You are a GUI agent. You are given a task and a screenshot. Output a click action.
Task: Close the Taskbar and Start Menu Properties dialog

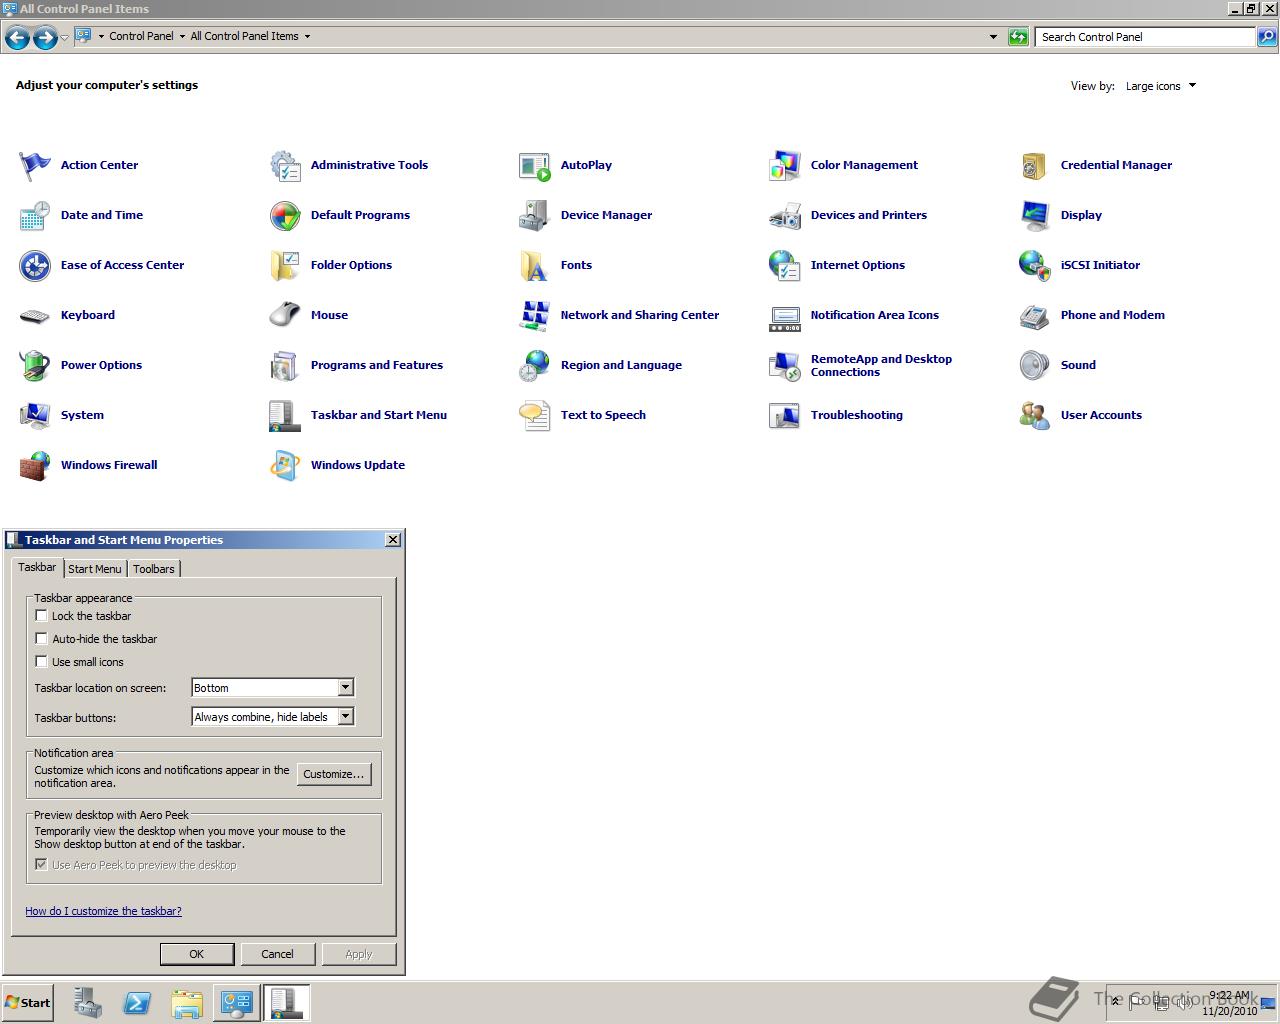[393, 540]
